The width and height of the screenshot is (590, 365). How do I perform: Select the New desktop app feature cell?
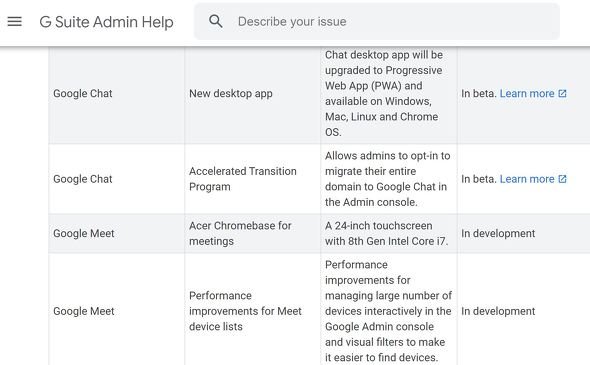pyautogui.click(x=252, y=93)
